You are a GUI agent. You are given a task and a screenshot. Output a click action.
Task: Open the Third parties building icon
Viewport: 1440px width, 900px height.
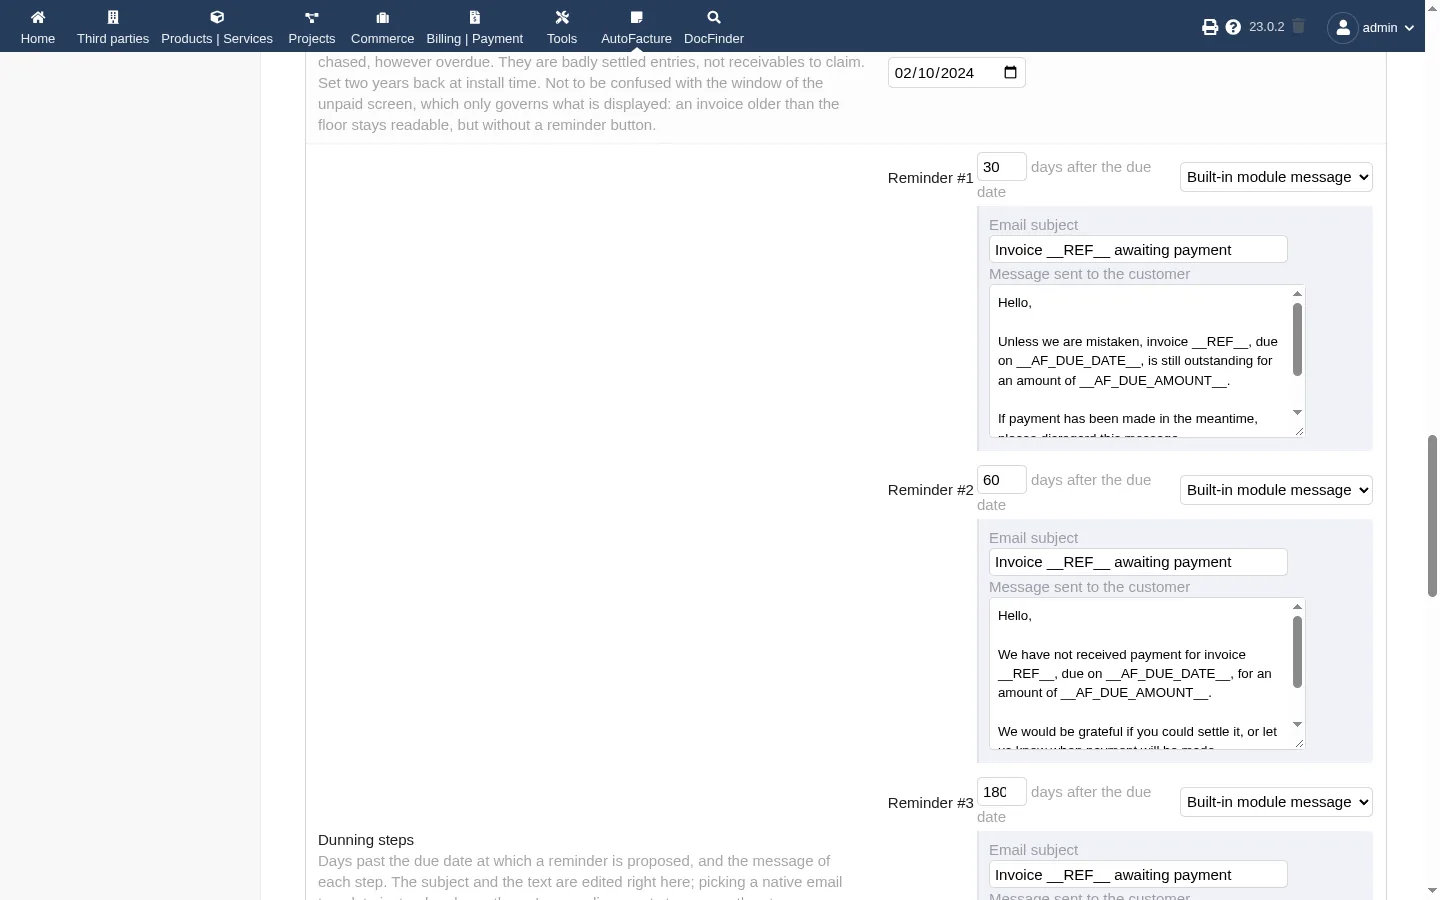[x=113, y=17]
